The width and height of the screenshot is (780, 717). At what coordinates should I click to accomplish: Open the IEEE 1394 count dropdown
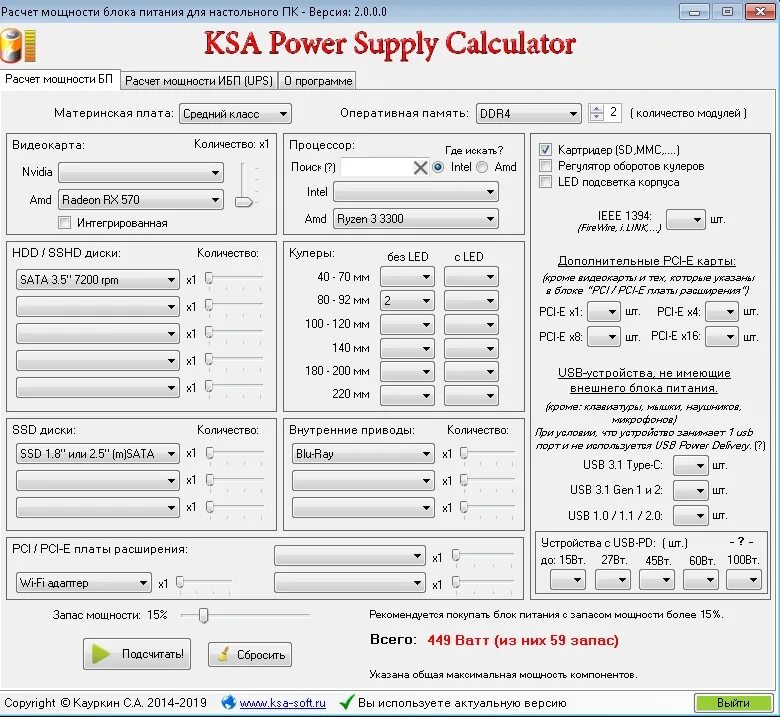685,219
